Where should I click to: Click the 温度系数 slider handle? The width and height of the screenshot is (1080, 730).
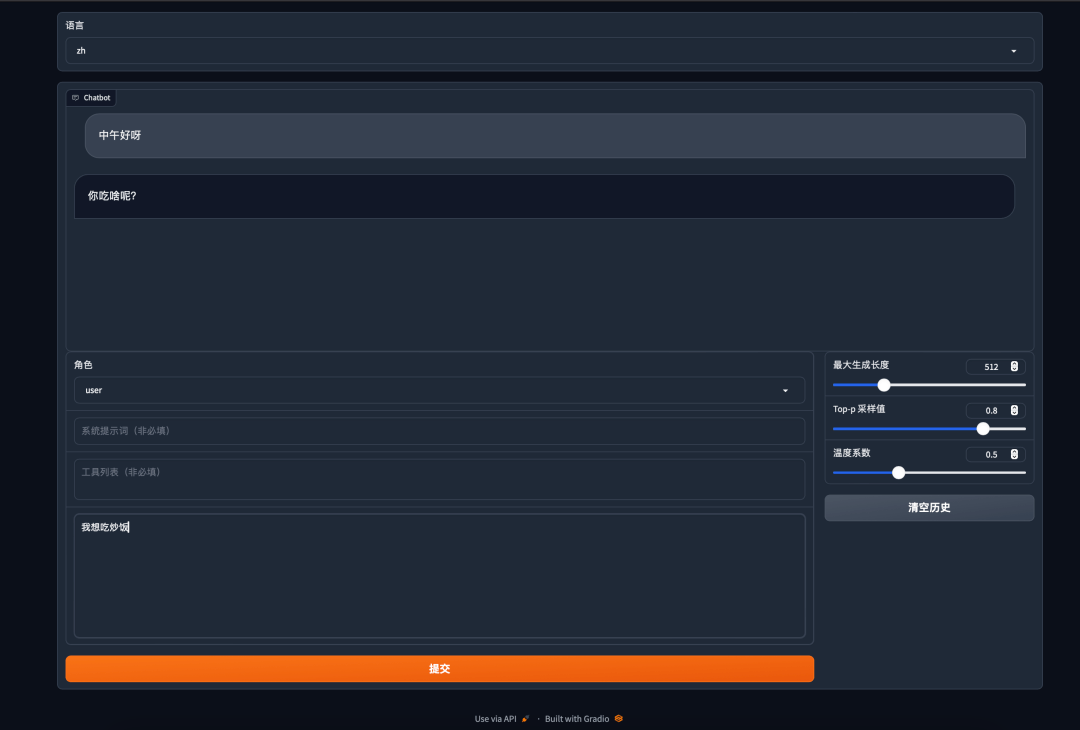(x=898, y=473)
